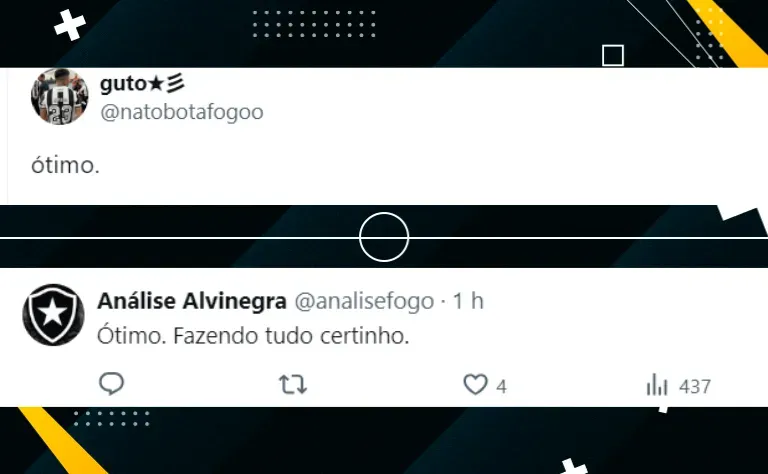Screen dimensions: 768x474
Task: Click the guto profile picture
Action: [x=60, y=96]
